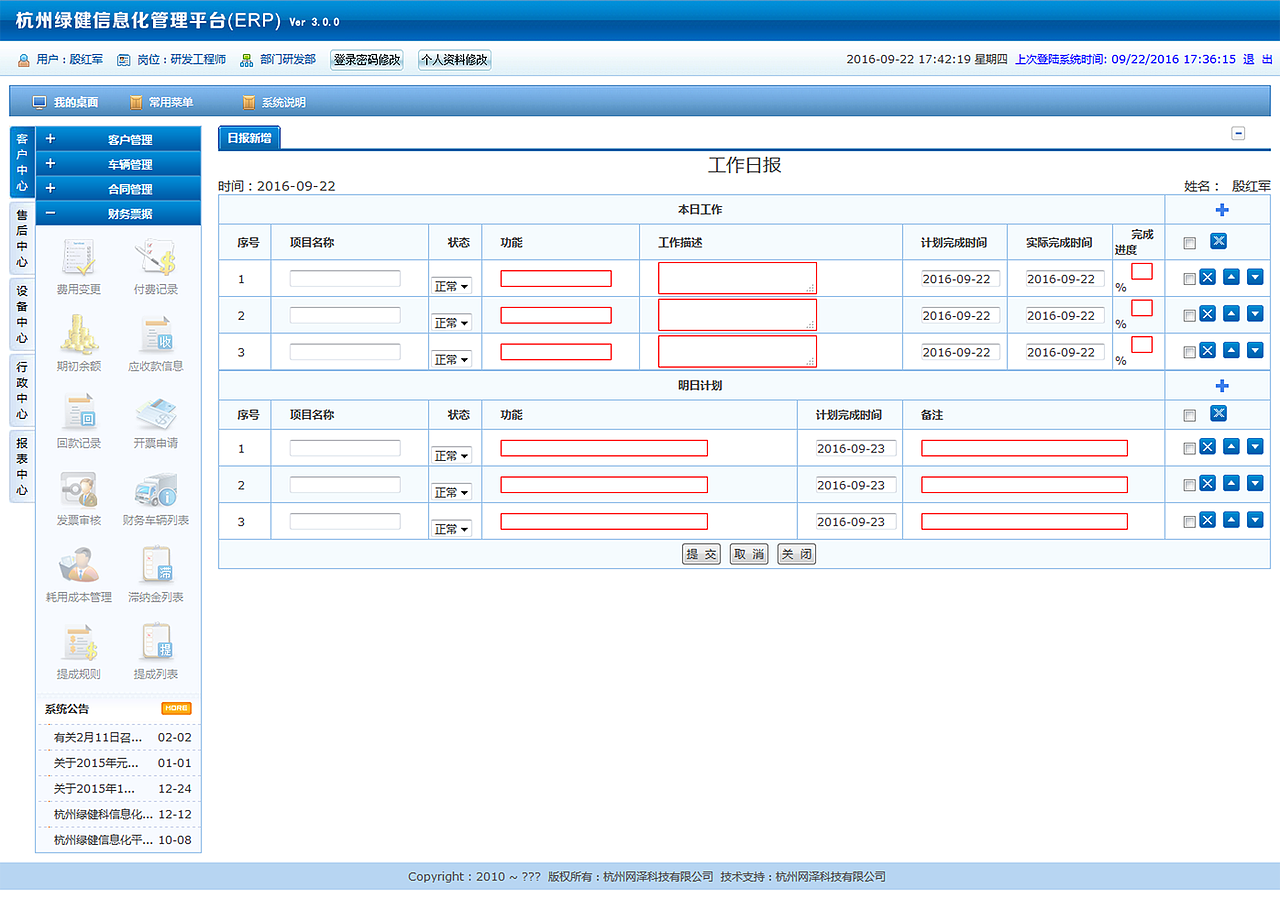Move row 1 of 明日计划 down
The height and width of the screenshot is (899, 1280).
1255,446
